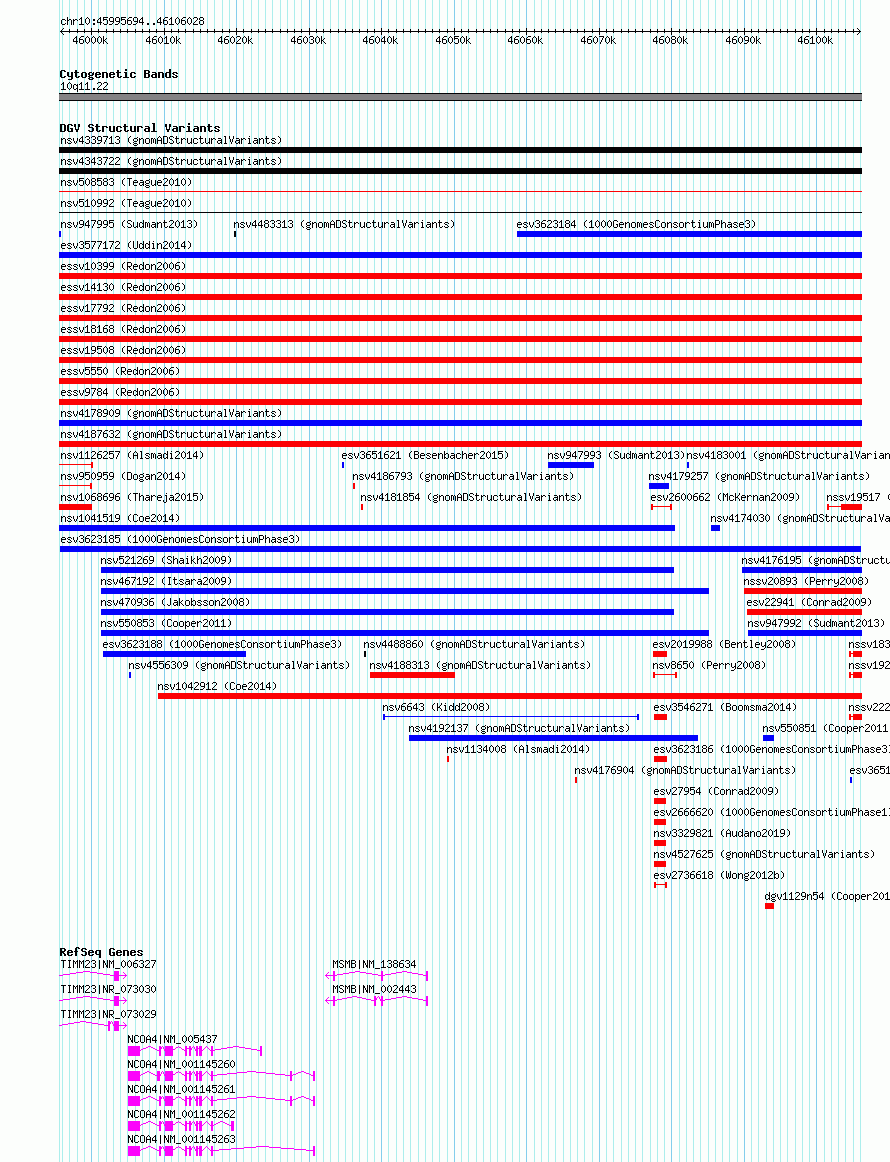The width and height of the screenshot is (890, 1162).
Task: Select the essv19508 Redon2006 label
Action: click(x=123, y=350)
